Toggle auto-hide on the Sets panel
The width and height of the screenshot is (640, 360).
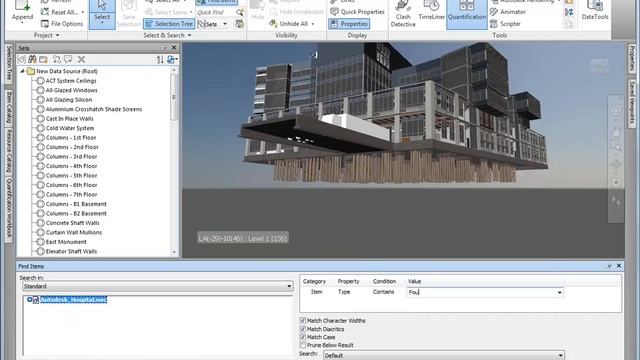[164, 48]
